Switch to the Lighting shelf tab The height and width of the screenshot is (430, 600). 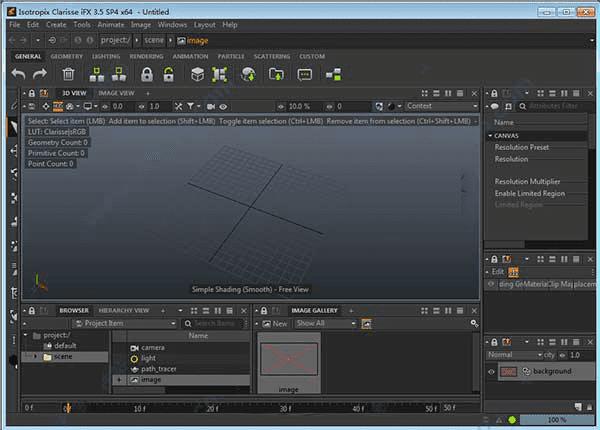click(x=105, y=56)
